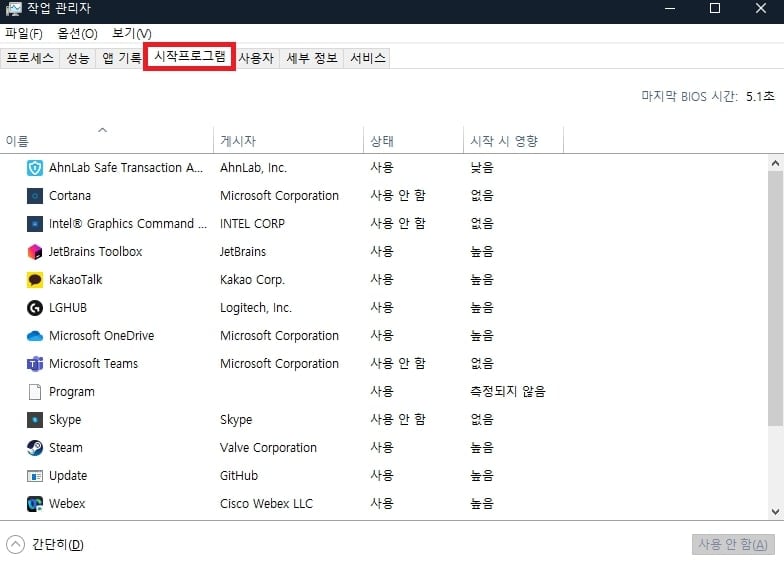Click the 마지막 BIOS 시간 value
Viewport: 784px width, 568px height.
760,96
